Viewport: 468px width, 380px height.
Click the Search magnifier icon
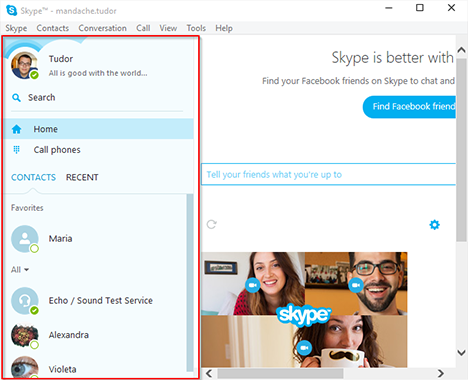click(16, 98)
